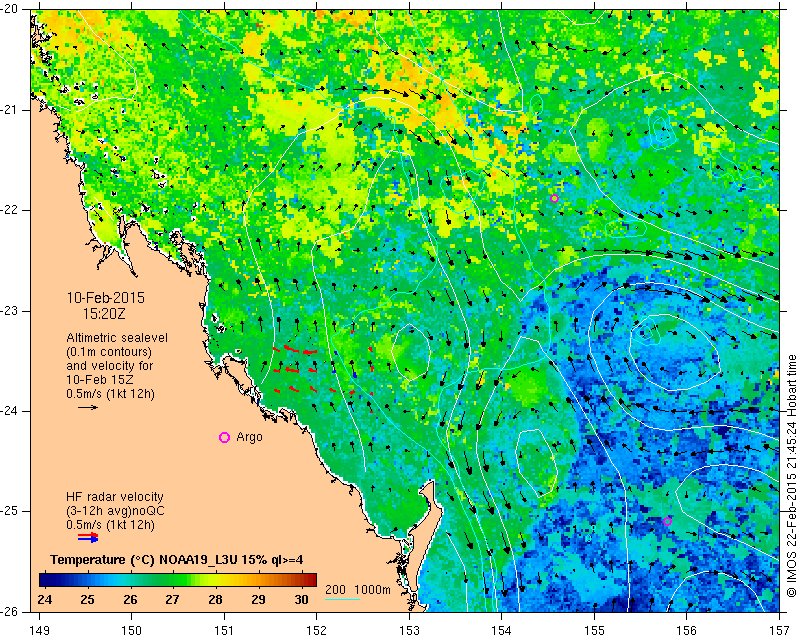Click the 'Argo' legend label
Screen dimensions: 800x640
249,437
